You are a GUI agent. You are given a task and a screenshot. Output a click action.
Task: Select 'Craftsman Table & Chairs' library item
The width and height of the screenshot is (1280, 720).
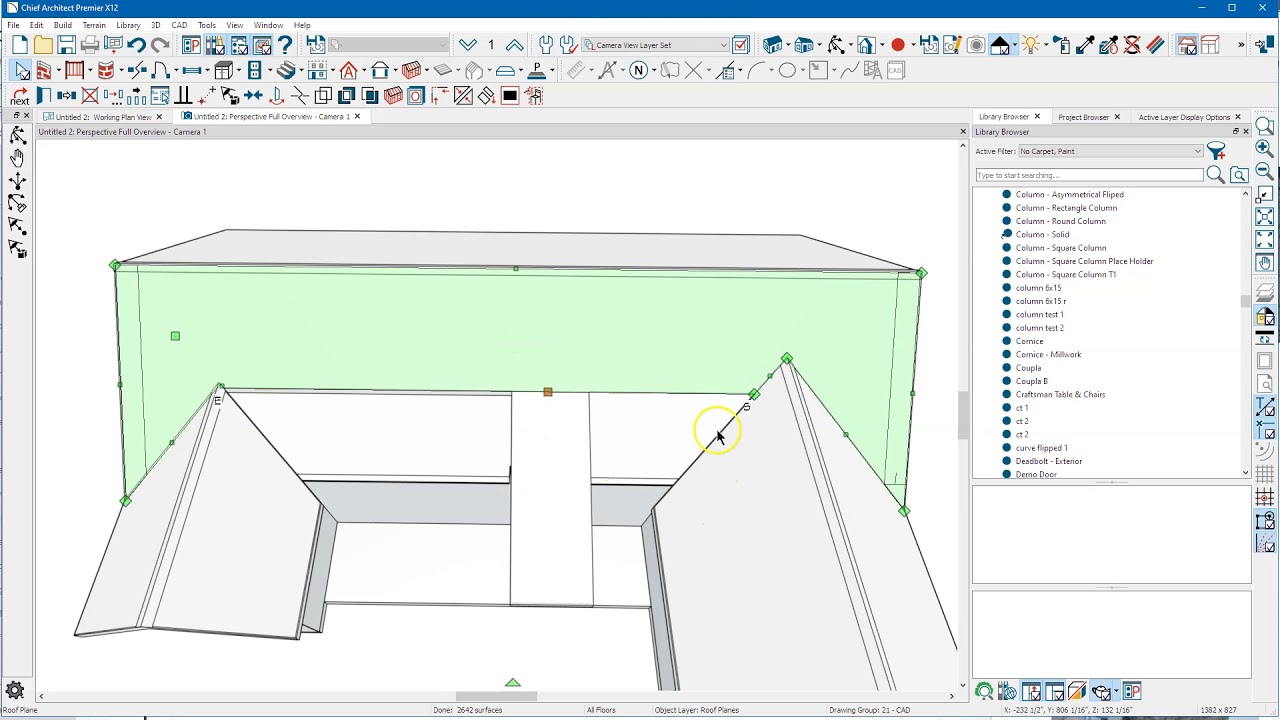click(1060, 394)
